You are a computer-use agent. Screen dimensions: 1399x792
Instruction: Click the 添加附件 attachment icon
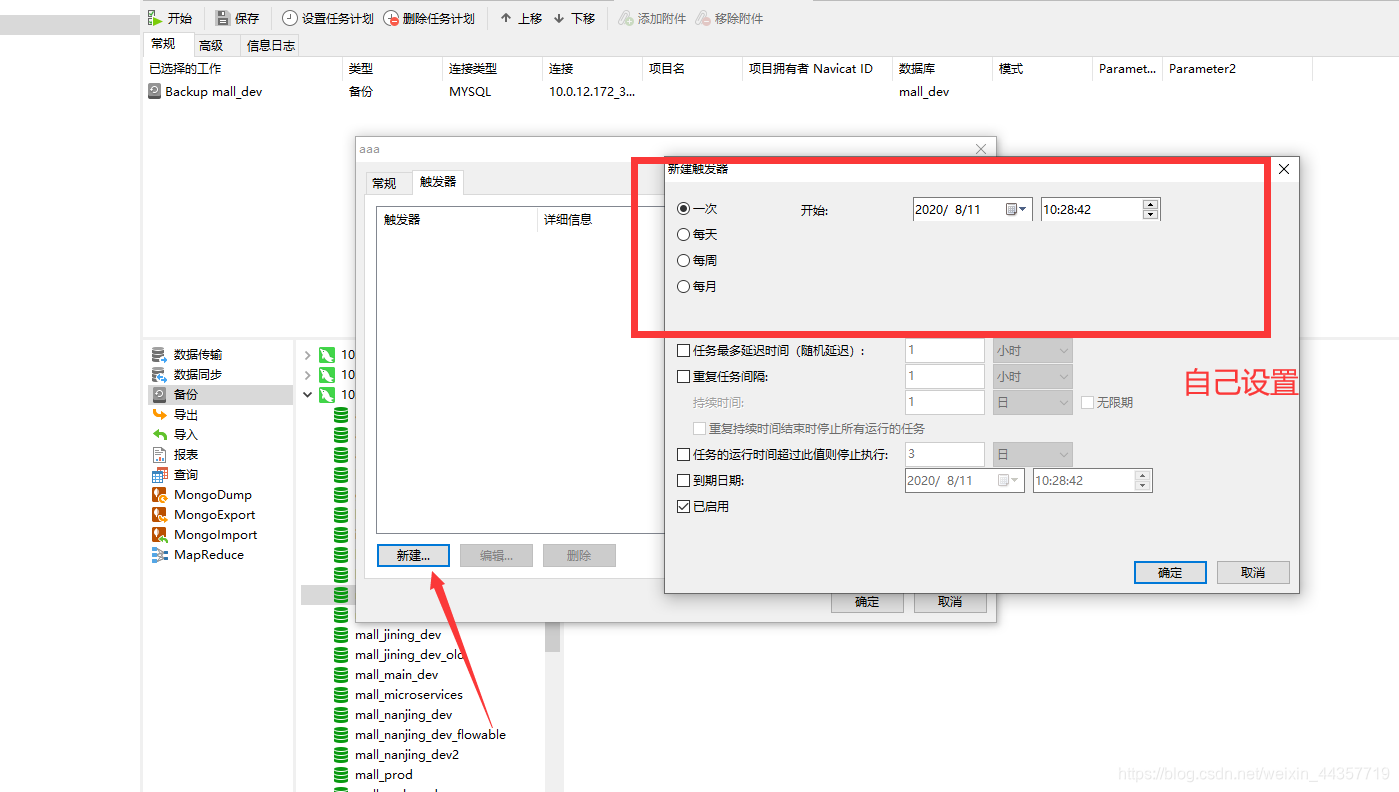(626, 18)
